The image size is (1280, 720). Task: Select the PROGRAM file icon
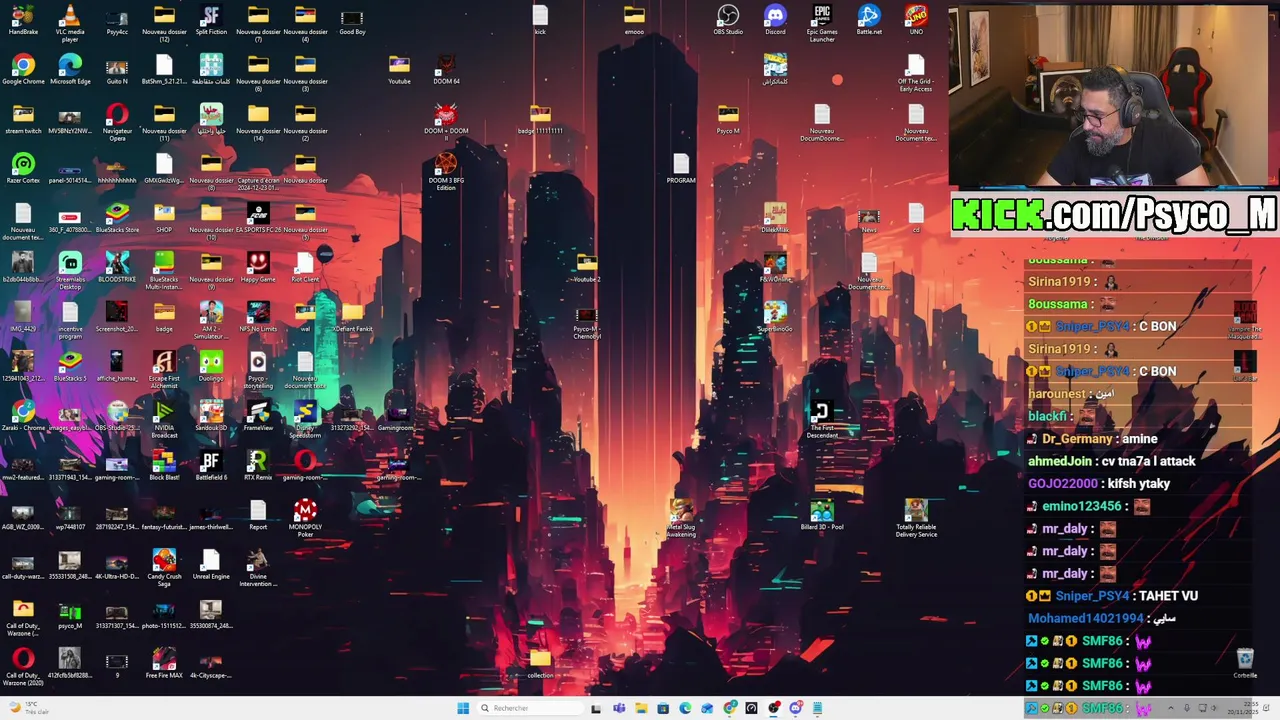click(x=681, y=168)
